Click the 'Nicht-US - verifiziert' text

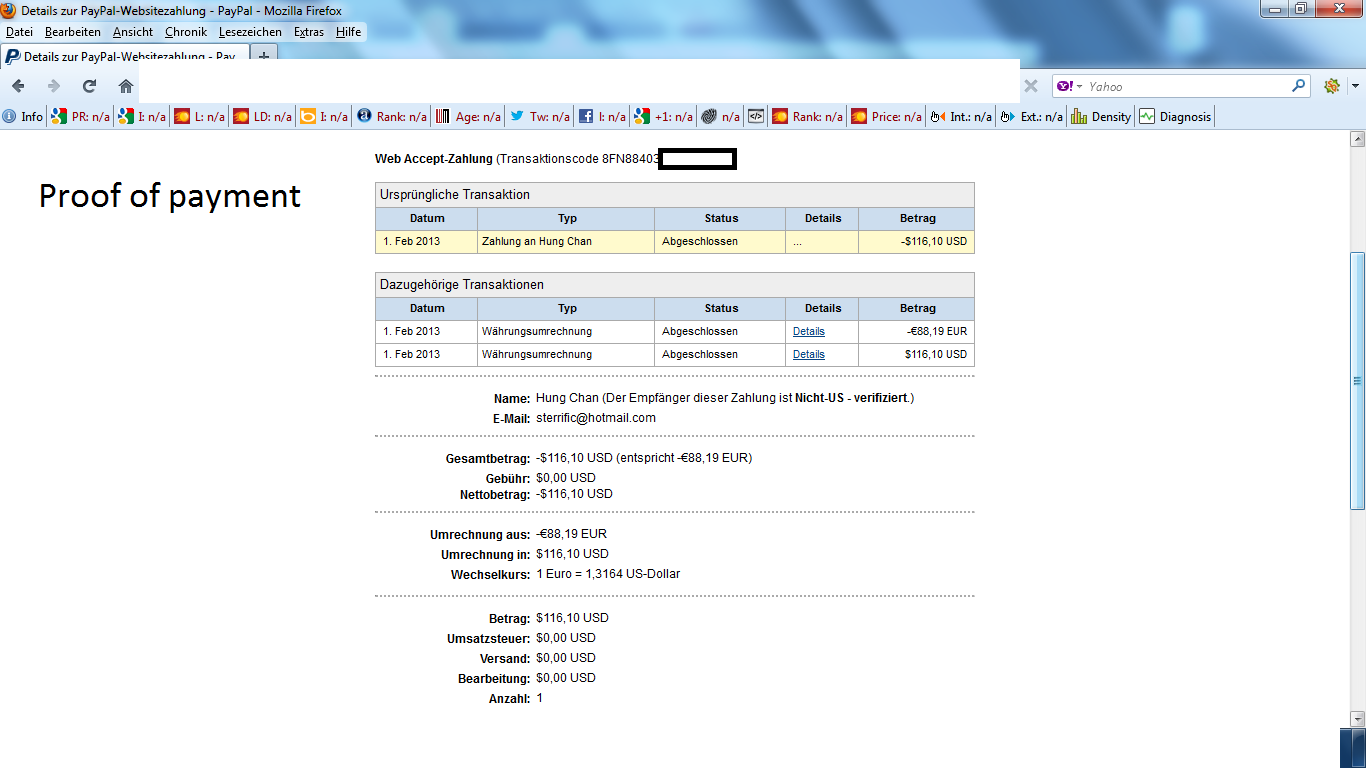point(852,398)
